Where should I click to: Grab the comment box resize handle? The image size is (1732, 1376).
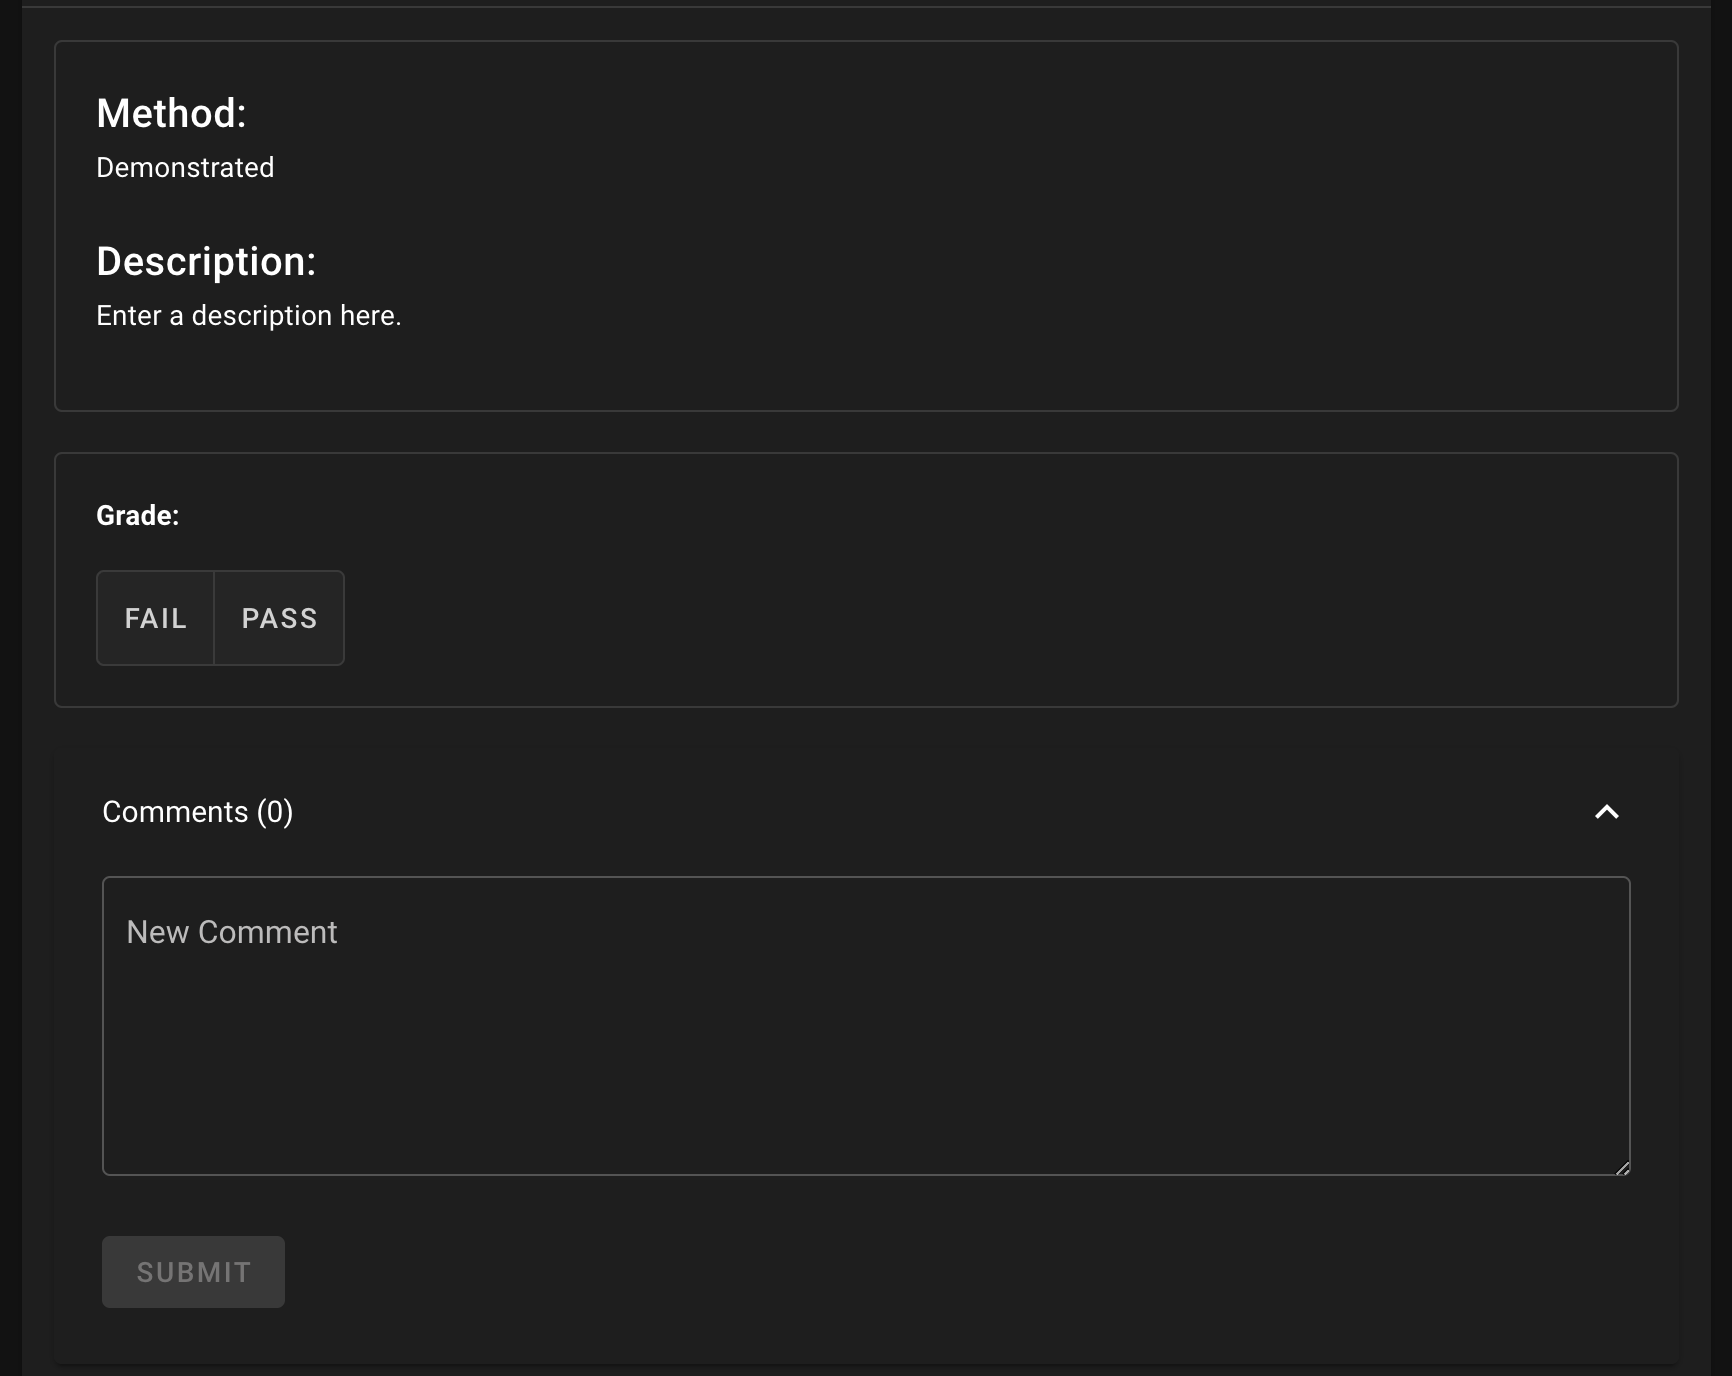1622,1167
